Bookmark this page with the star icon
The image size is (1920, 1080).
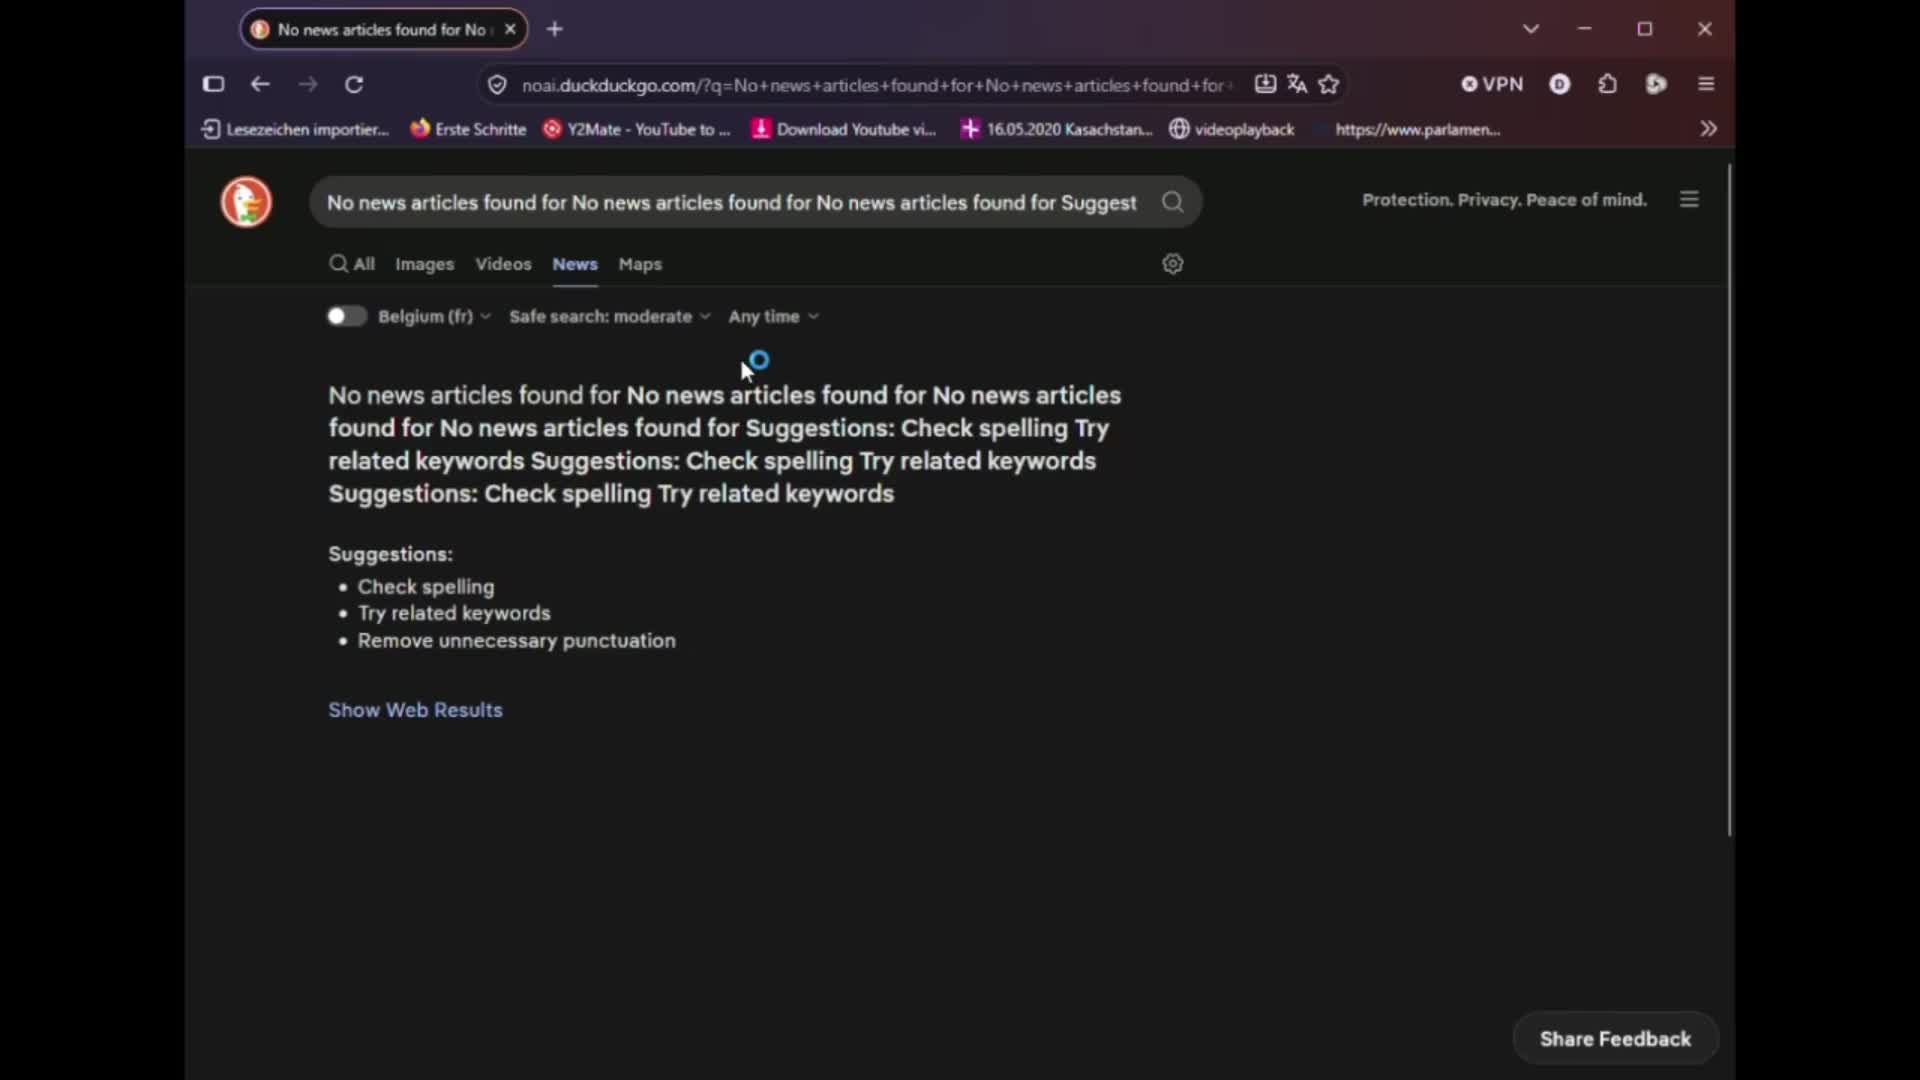(1329, 84)
